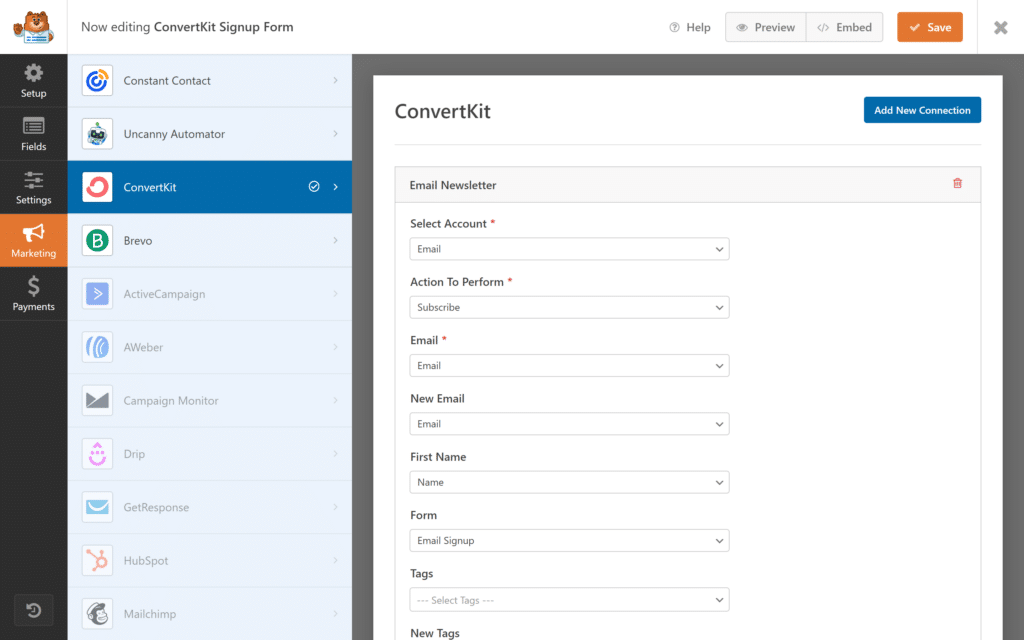The width and height of the screenshot is (1024, 640).
Task: Switch to the Fields section
Action: (x=33, y=133)
